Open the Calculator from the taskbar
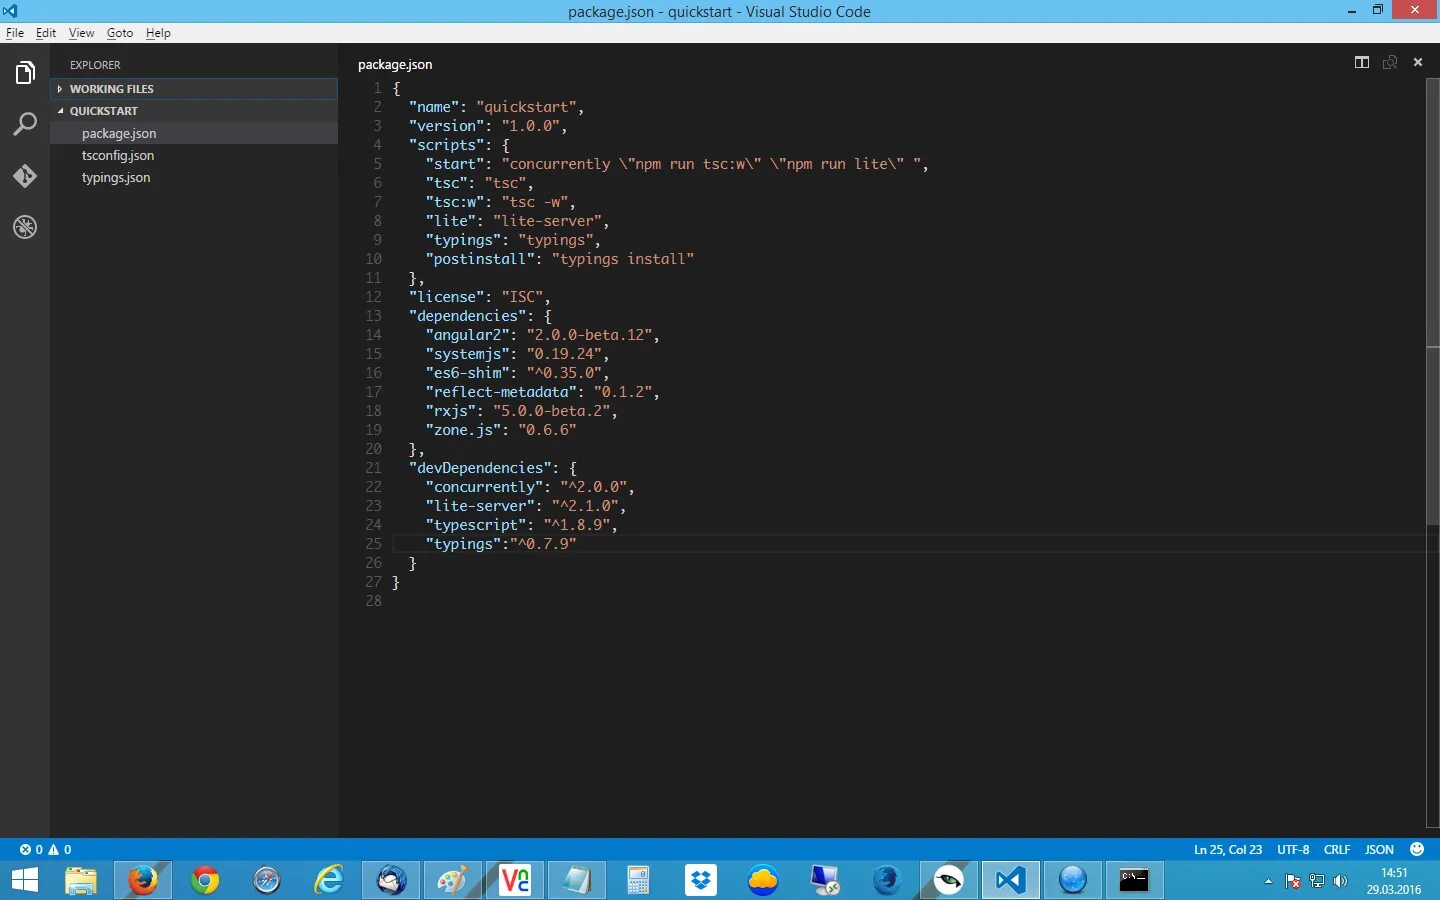This screenshot has width=1440, height=900. (x=639, y=880)
